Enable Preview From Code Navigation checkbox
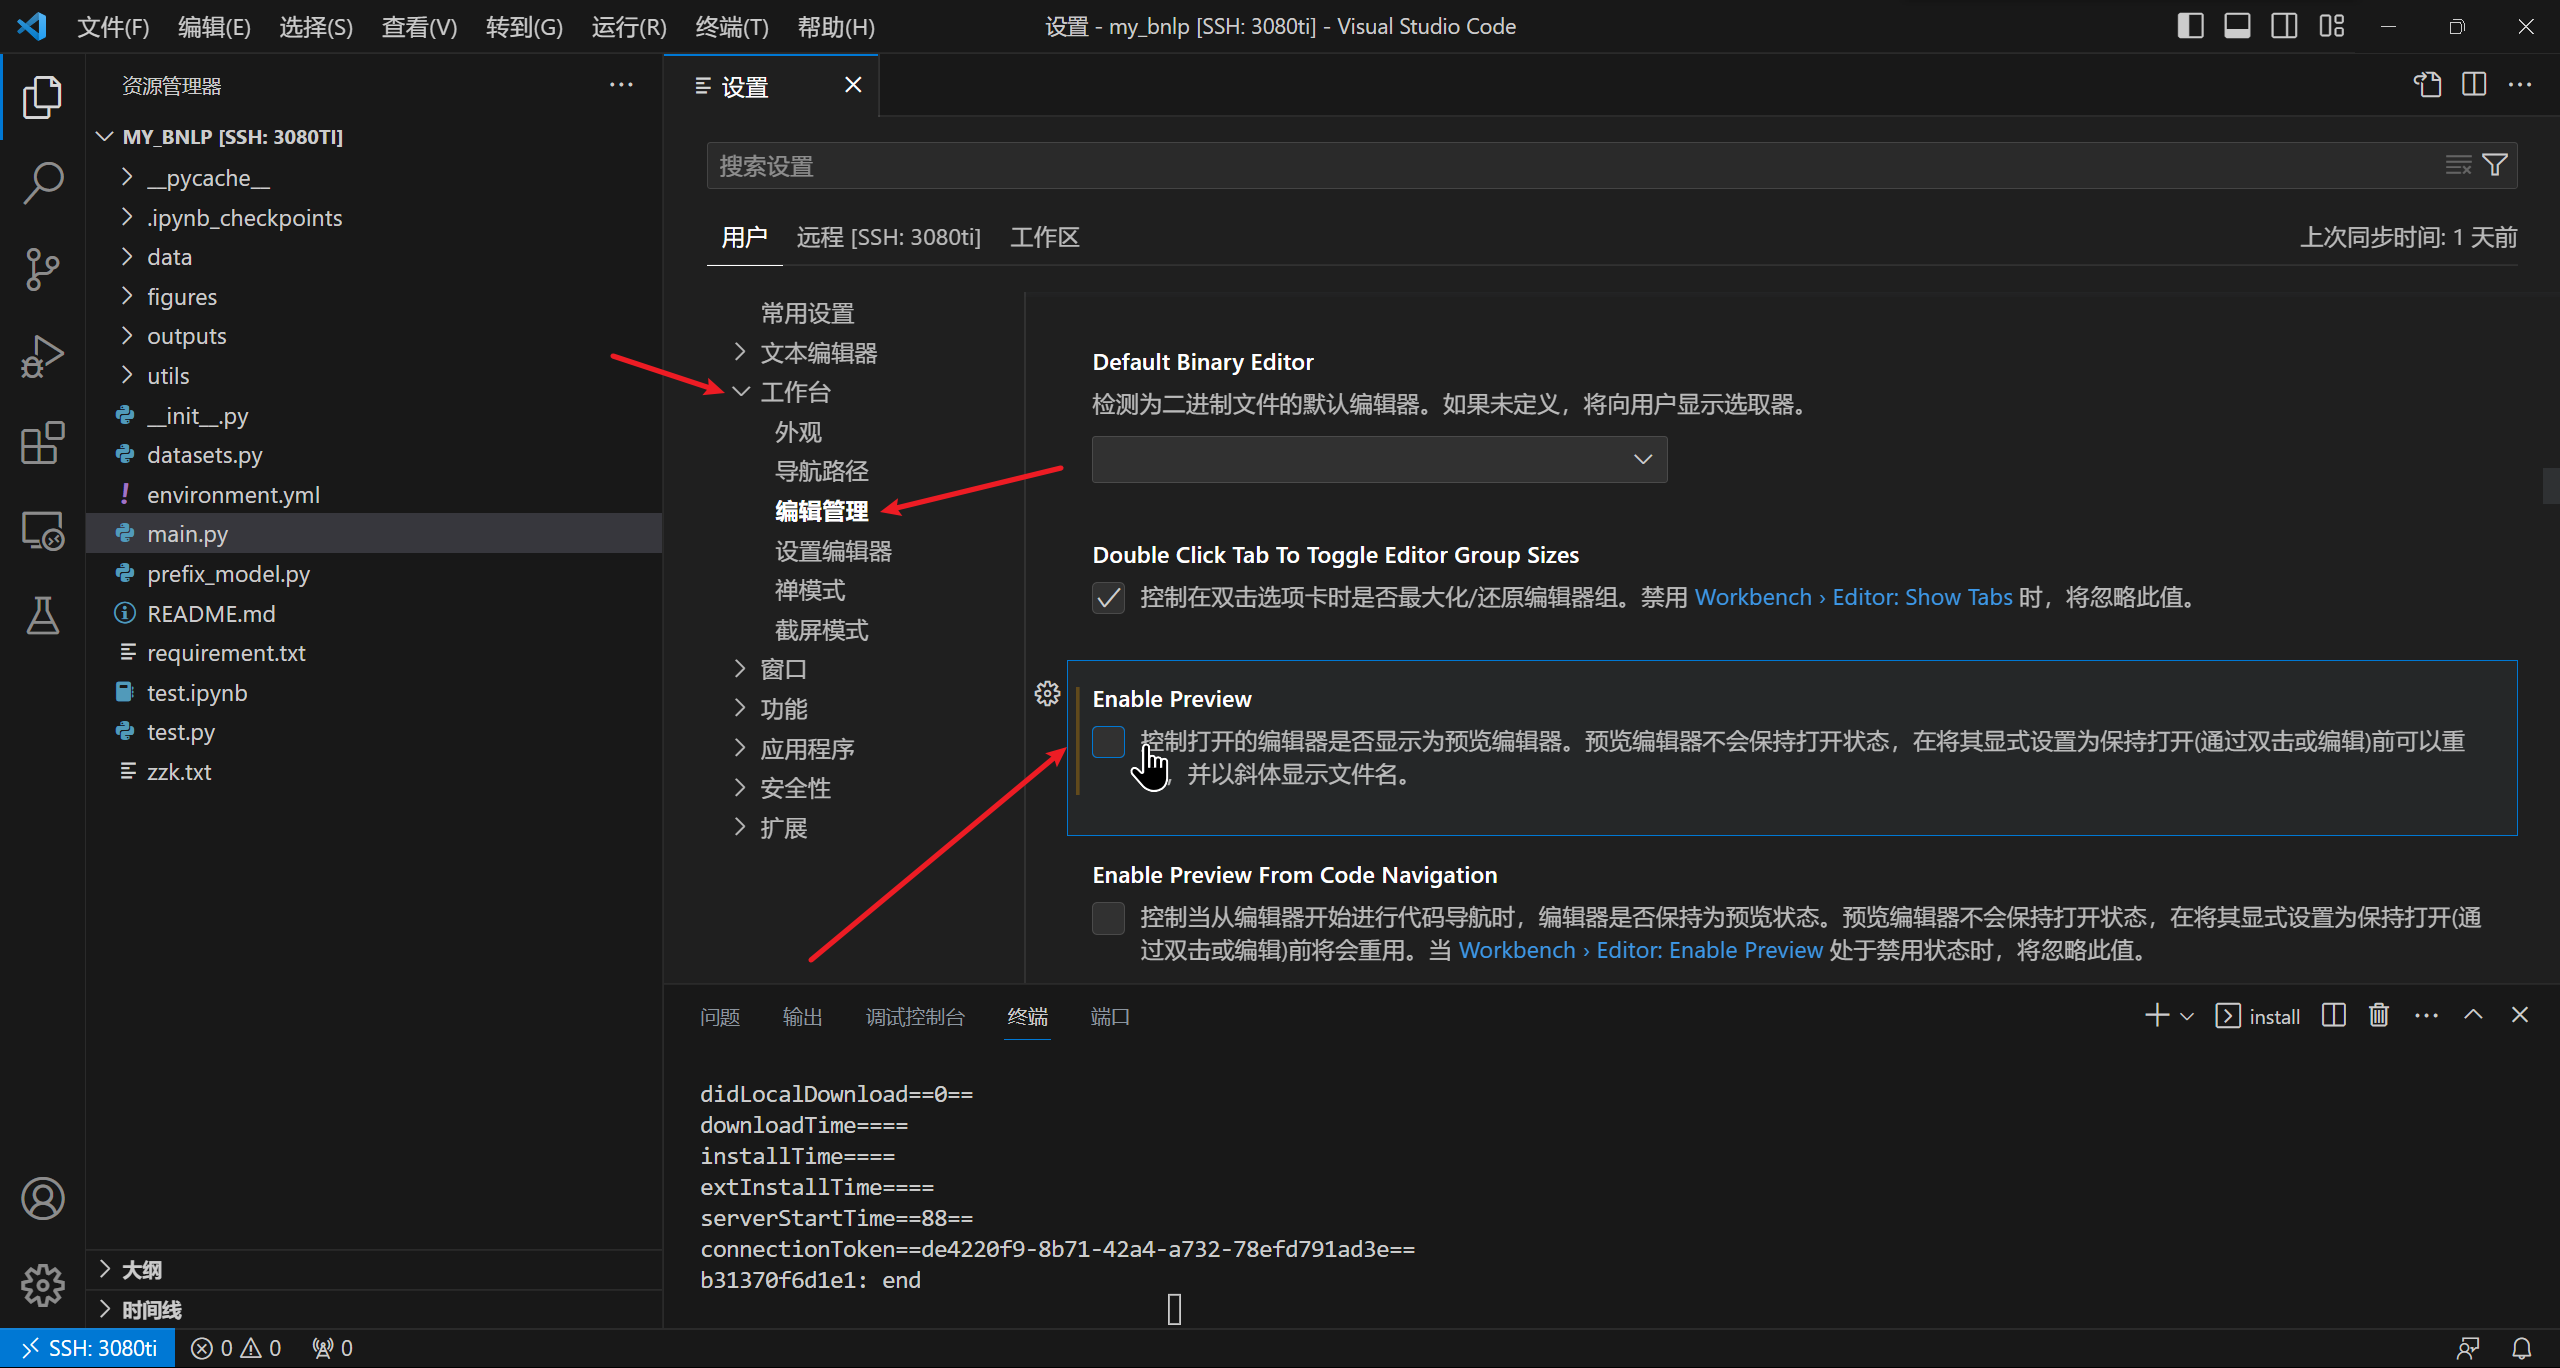 [1108, 917]
